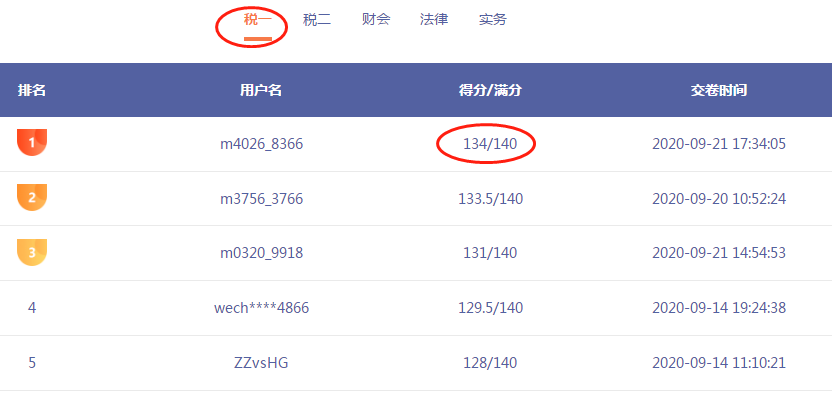Click rank number 5
This screenshot has width=832, height=398.
click(32, 363)
